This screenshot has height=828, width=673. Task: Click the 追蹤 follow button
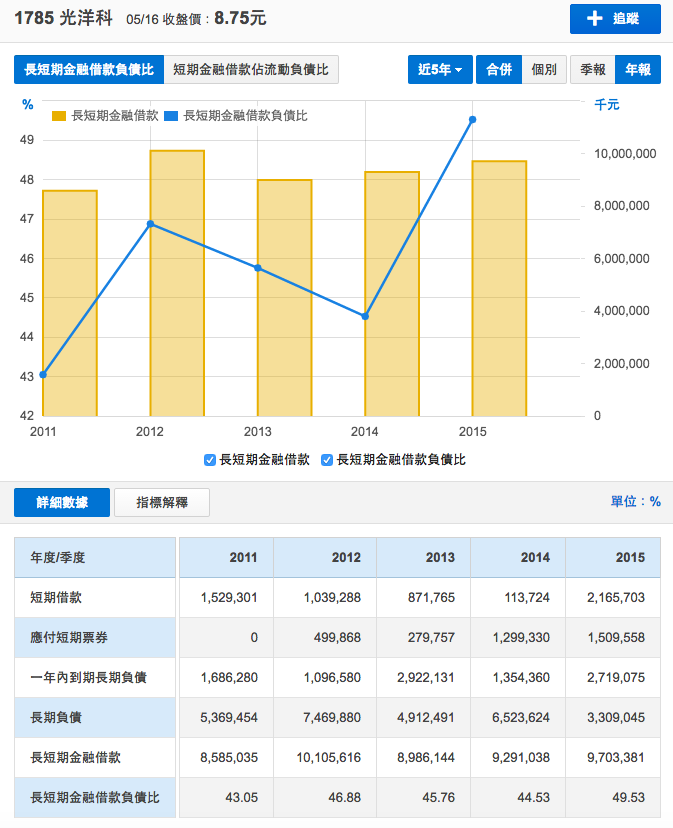click(615, 19)
